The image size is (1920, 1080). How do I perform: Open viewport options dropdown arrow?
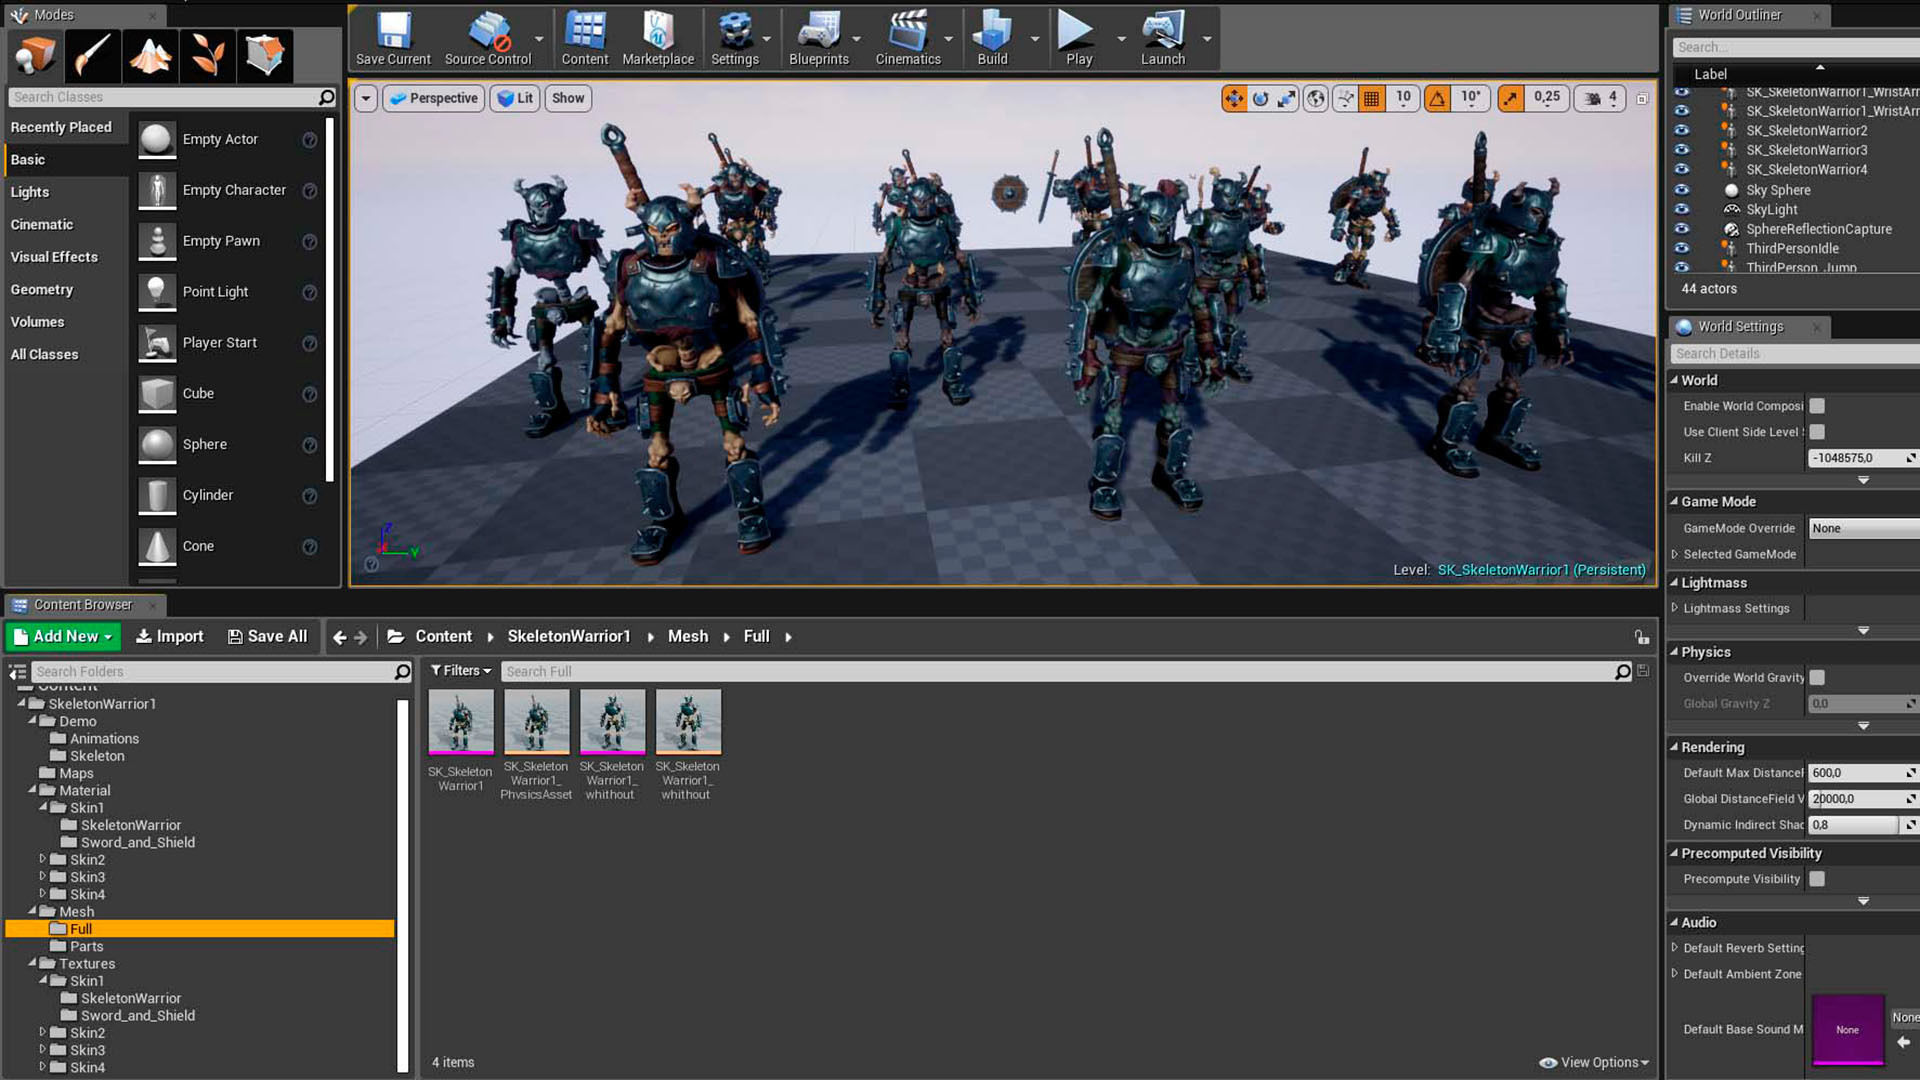(366, 98)
